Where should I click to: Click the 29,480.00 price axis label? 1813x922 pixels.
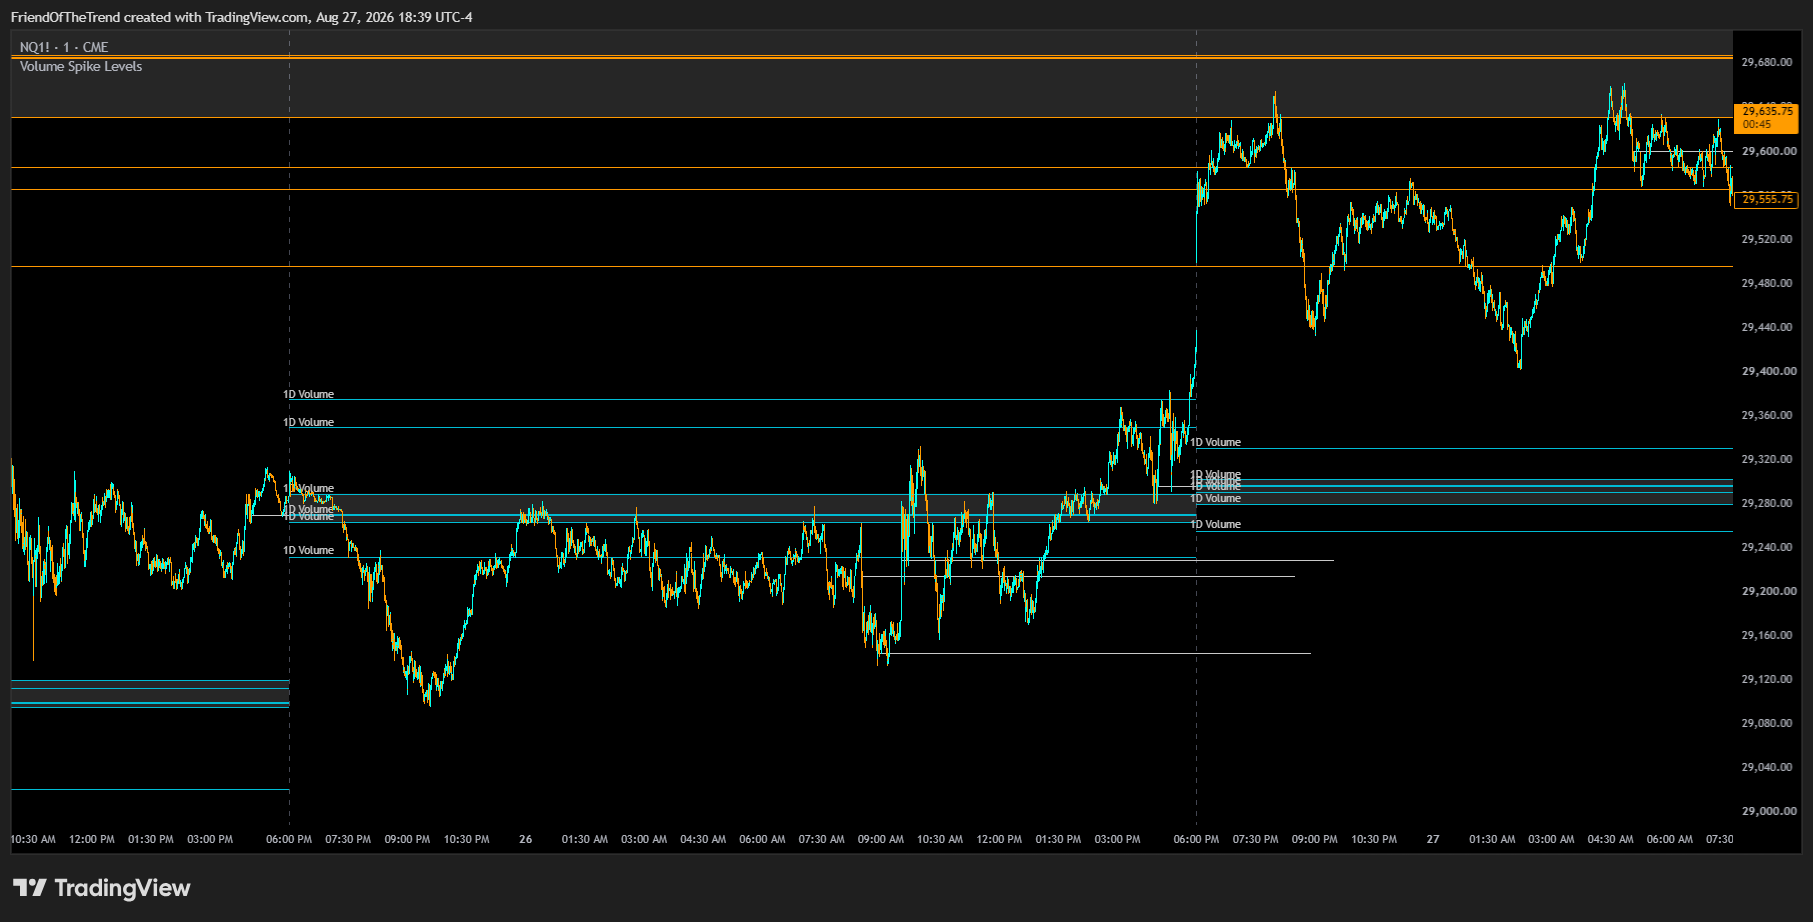(x=1767, y=283)
